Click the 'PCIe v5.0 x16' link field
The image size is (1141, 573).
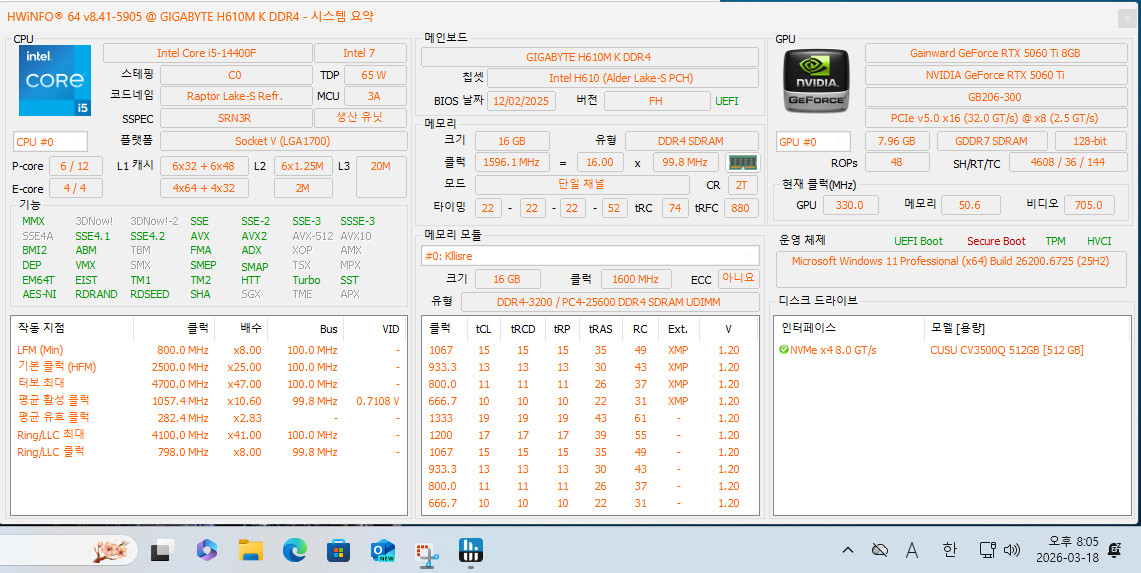click(x=995, y=118)
